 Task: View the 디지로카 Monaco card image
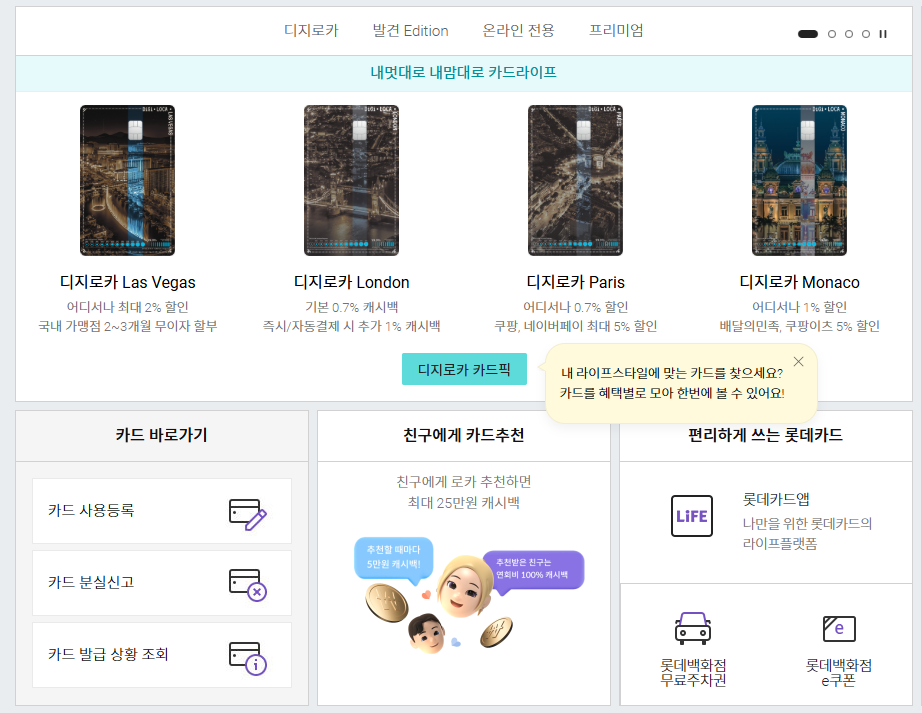799,180
